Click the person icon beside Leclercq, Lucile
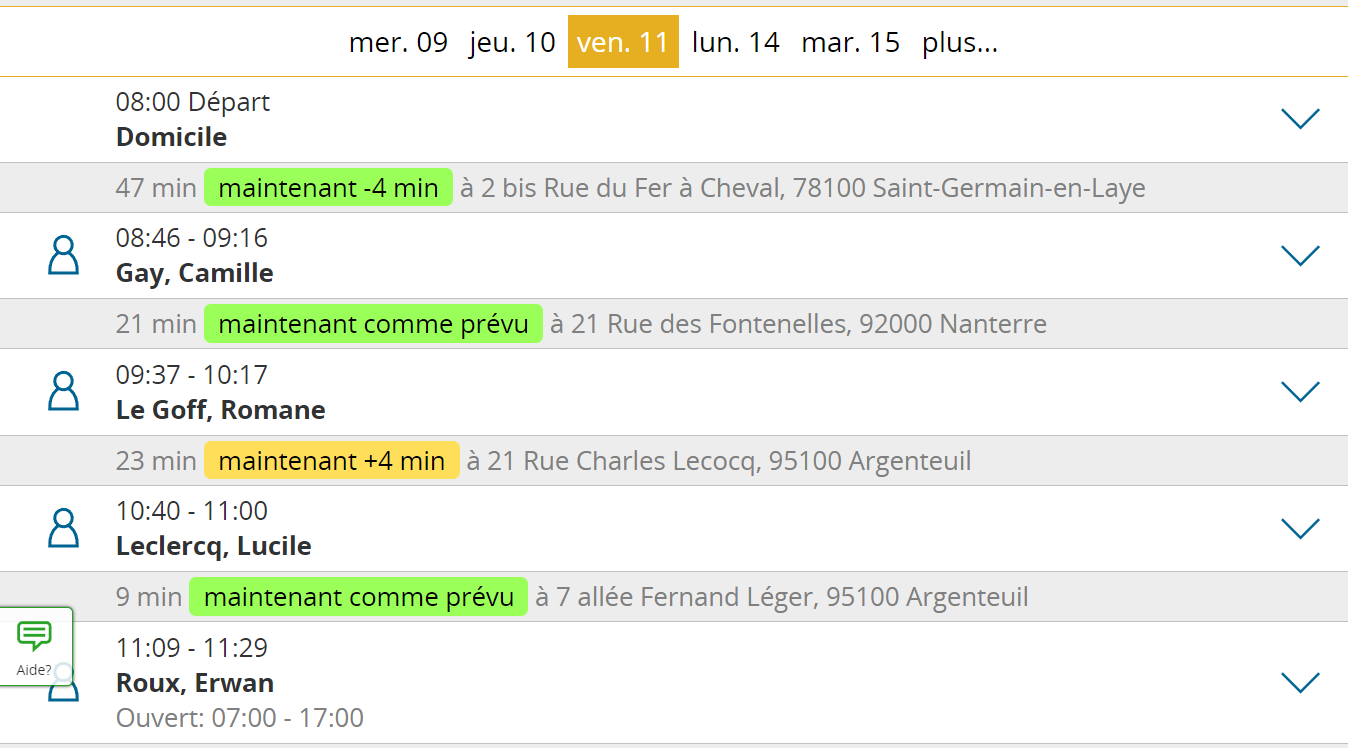1348x748 pixels. [63, 527]
